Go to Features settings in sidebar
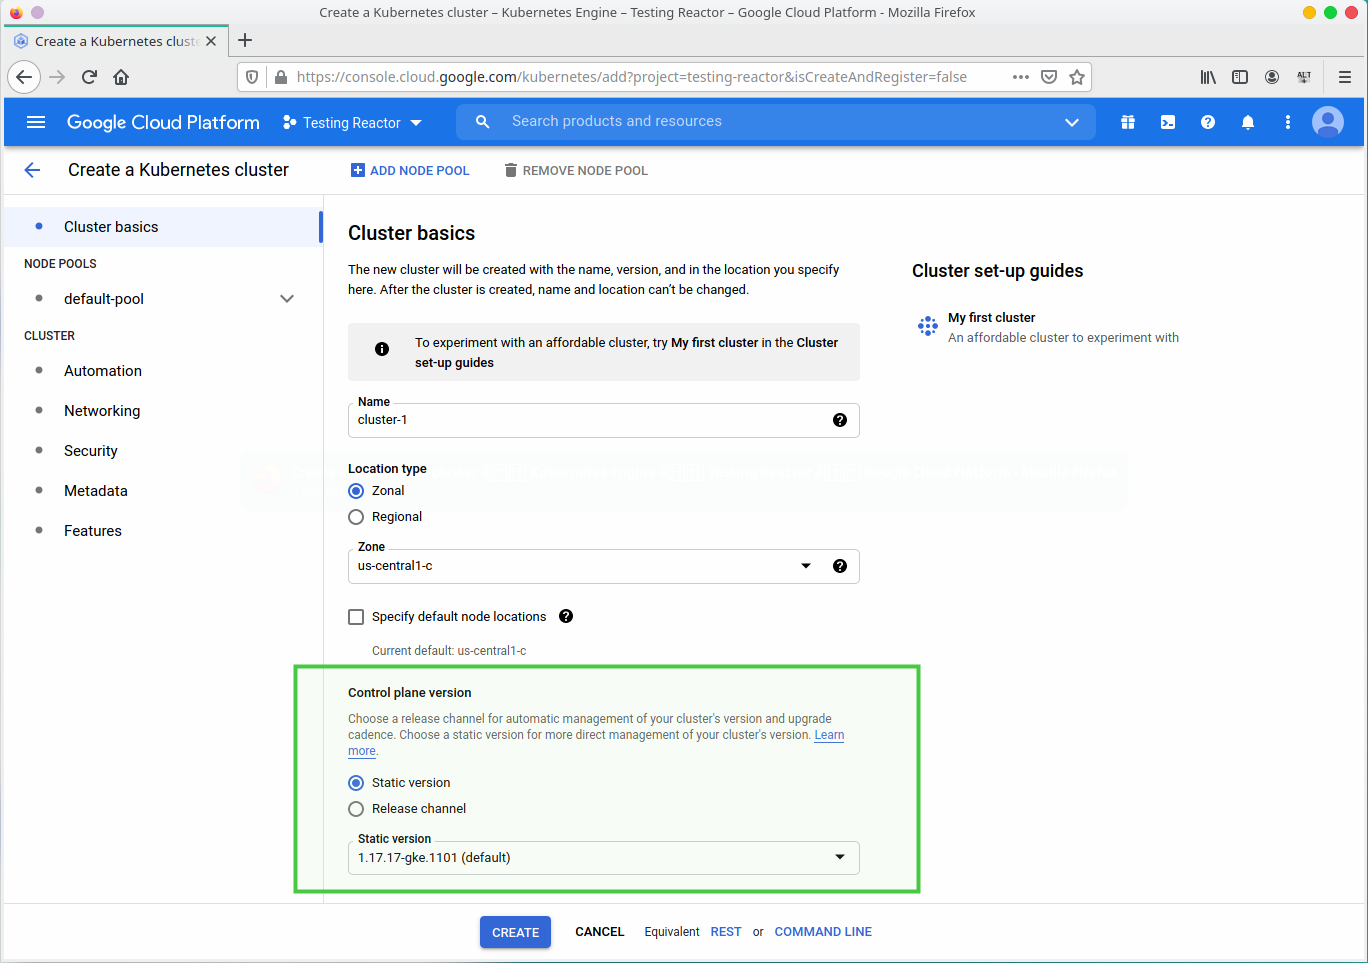The height and width of the screenshot is (963, 1368). 93,531
